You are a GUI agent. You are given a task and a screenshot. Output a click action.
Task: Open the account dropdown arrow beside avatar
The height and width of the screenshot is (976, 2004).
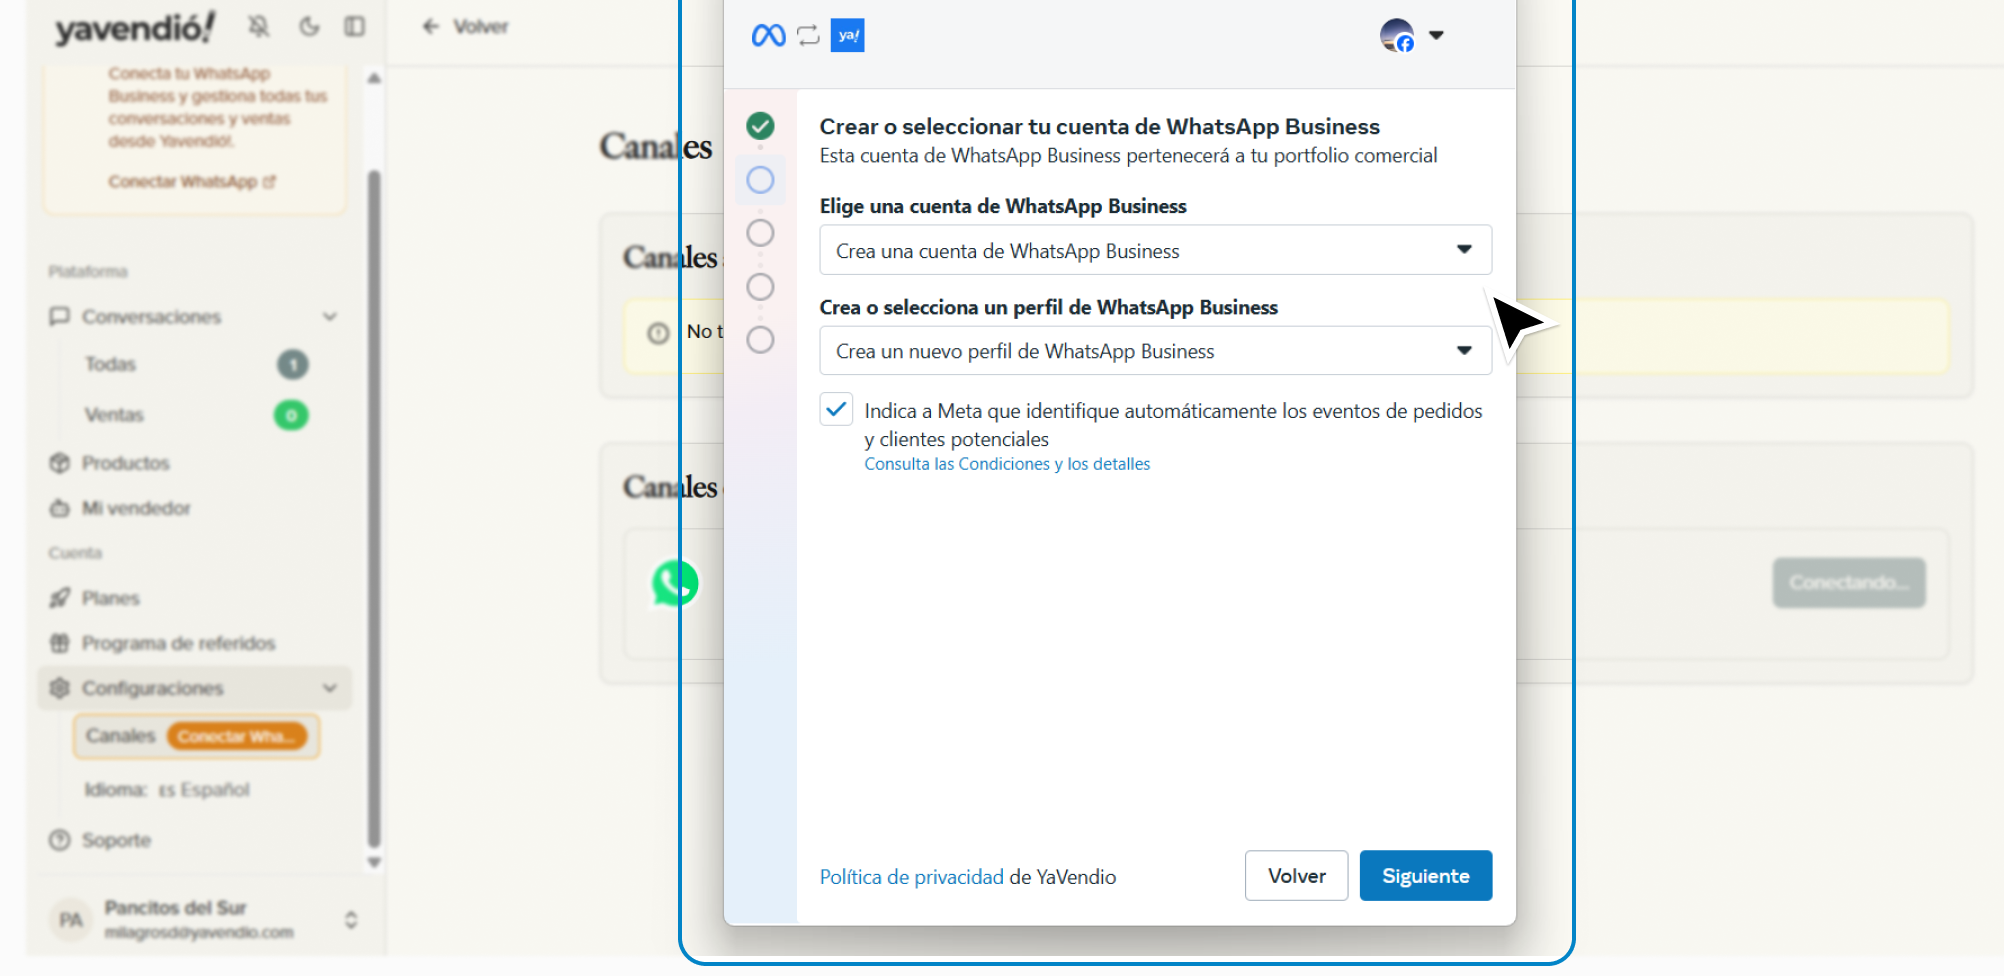click(1436, 35)
